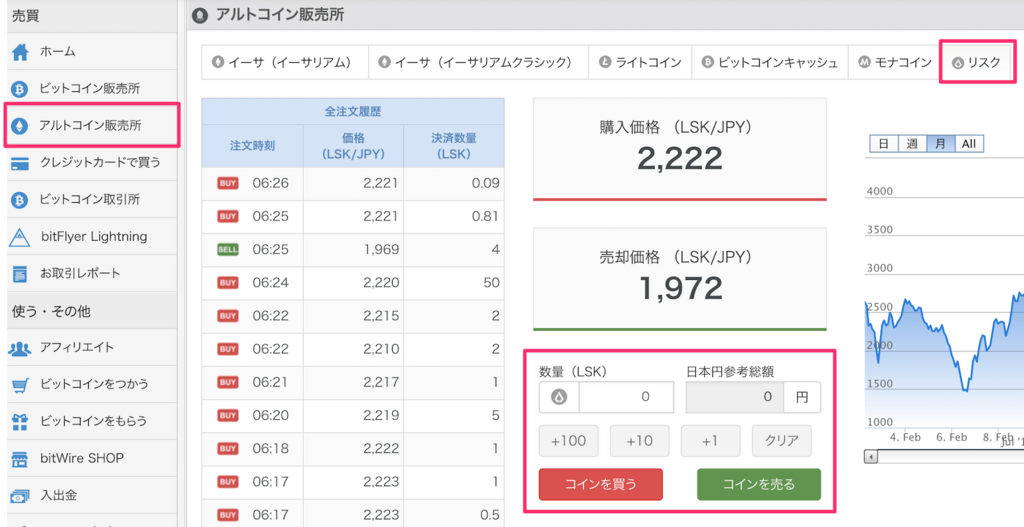Click the Home house icon in sidebar
1024x527 pixels.
(20, 52)
